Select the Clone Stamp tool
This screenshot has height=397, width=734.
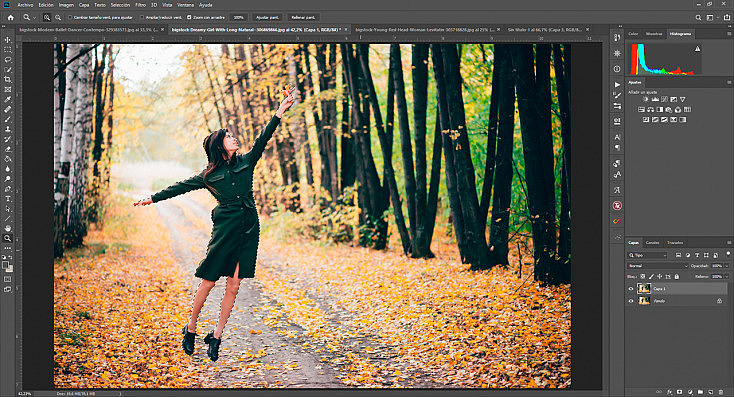(7, 129)
